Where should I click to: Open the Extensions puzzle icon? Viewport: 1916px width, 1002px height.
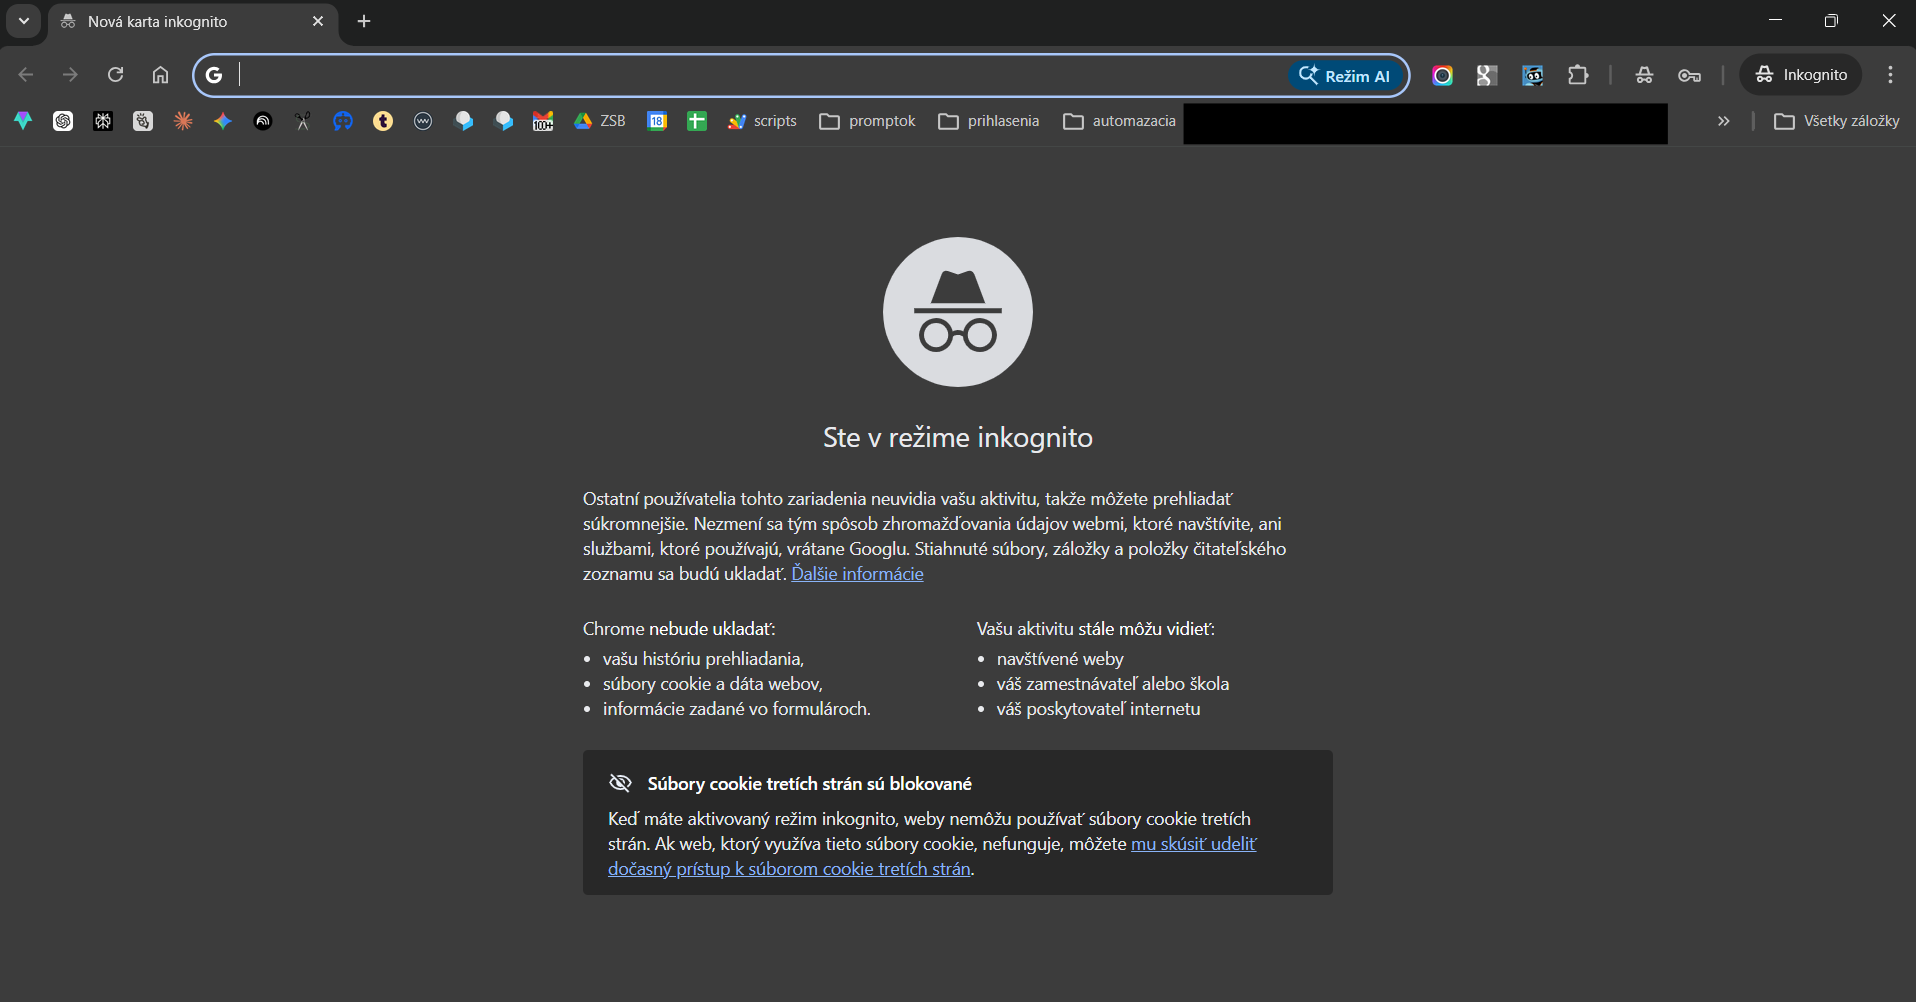1578,75
